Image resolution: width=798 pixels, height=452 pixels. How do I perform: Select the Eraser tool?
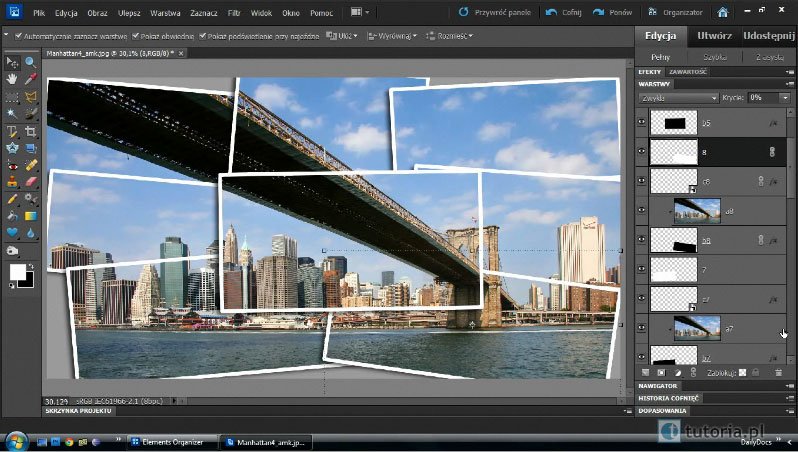(x=31, y=182)
